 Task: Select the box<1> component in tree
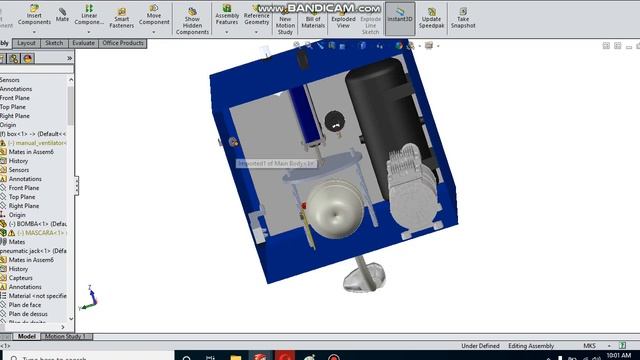[x=33, y=134]
